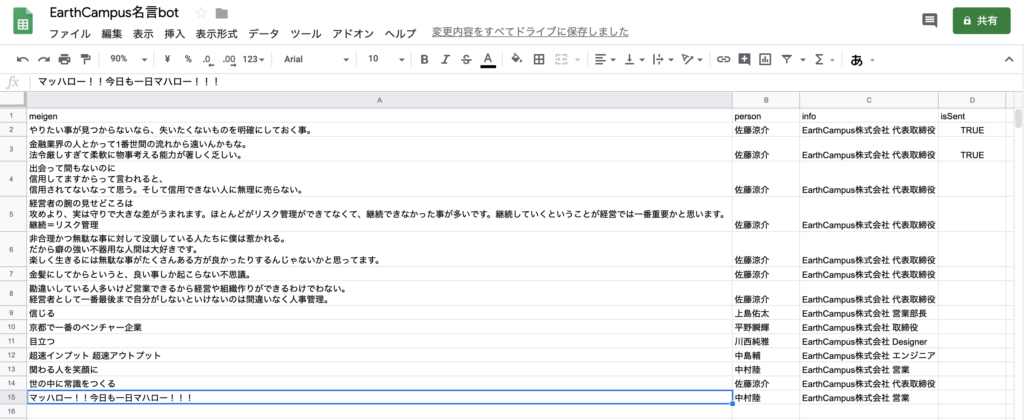Open the 挿入 menu
The image size is (1024, 420).
174,34
